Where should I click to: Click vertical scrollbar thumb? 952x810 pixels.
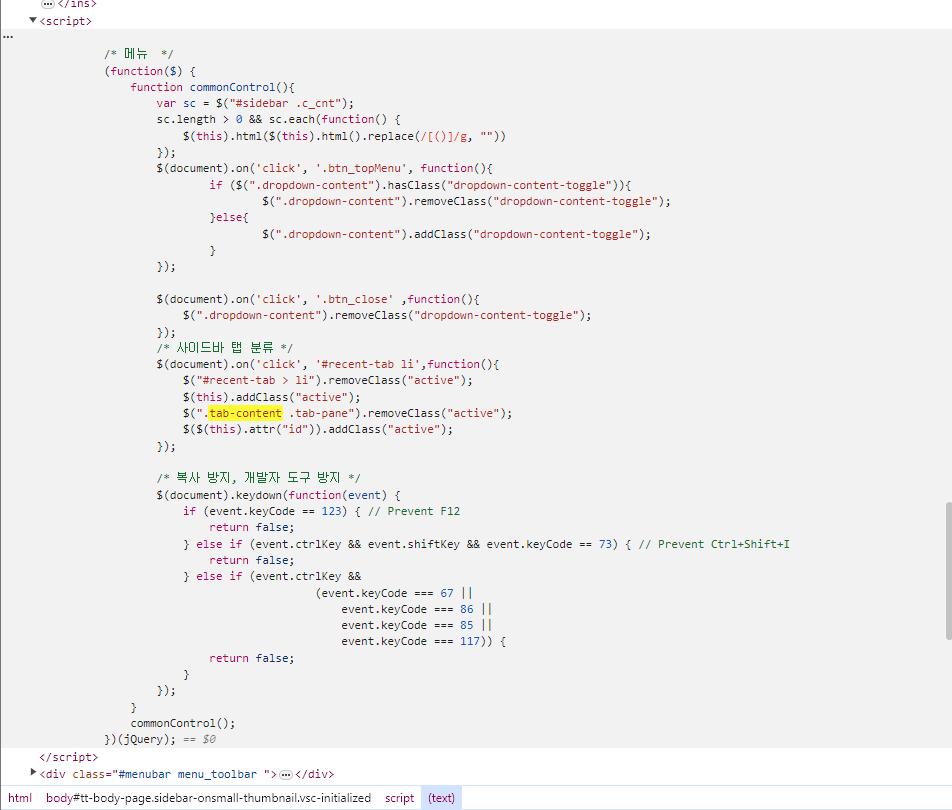tap(948, 571)
